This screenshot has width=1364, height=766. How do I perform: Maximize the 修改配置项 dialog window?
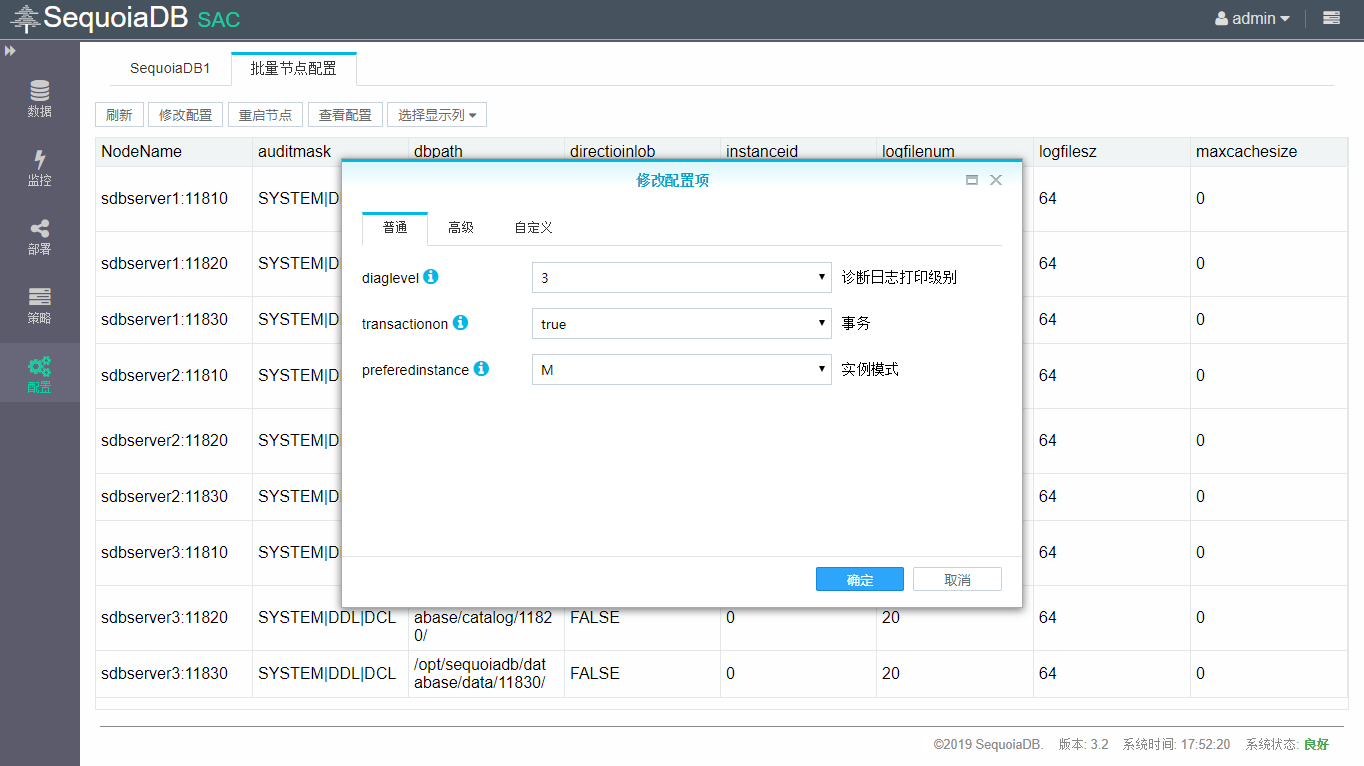click(x=971, y=180)
